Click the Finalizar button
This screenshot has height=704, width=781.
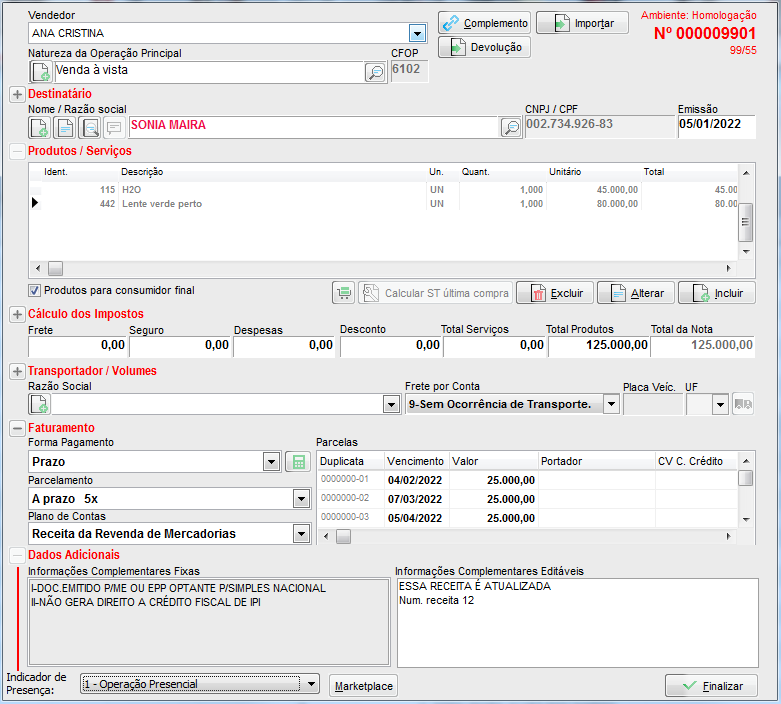click(711, 686)
